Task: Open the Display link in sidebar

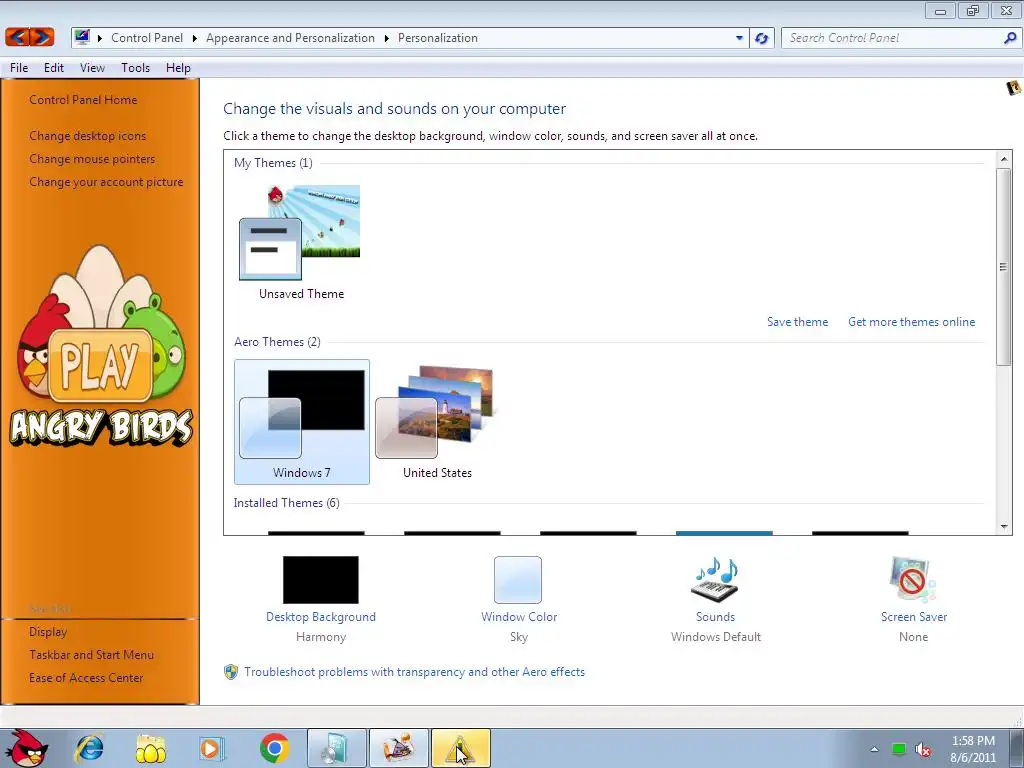Action: [x=48, y=632]
